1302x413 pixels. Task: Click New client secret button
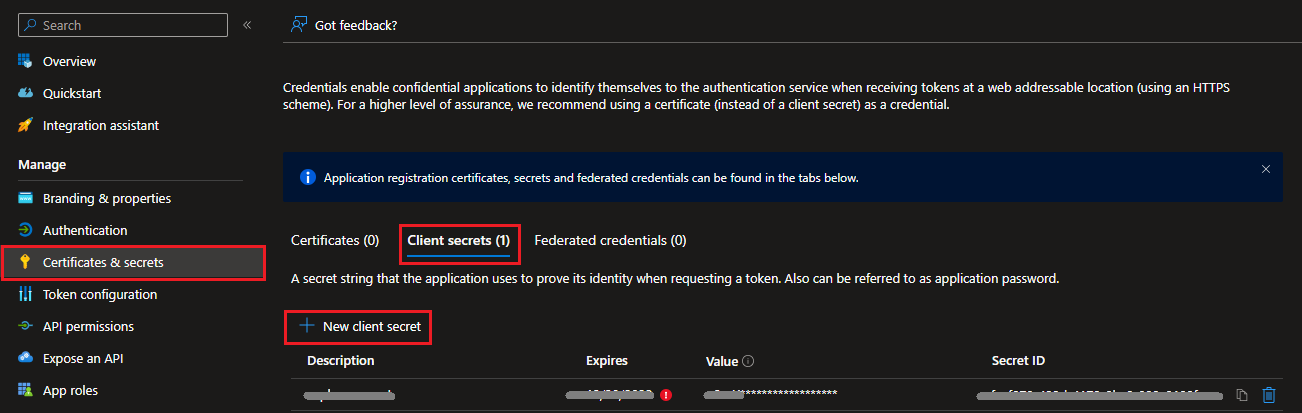[x=360, y=327]
